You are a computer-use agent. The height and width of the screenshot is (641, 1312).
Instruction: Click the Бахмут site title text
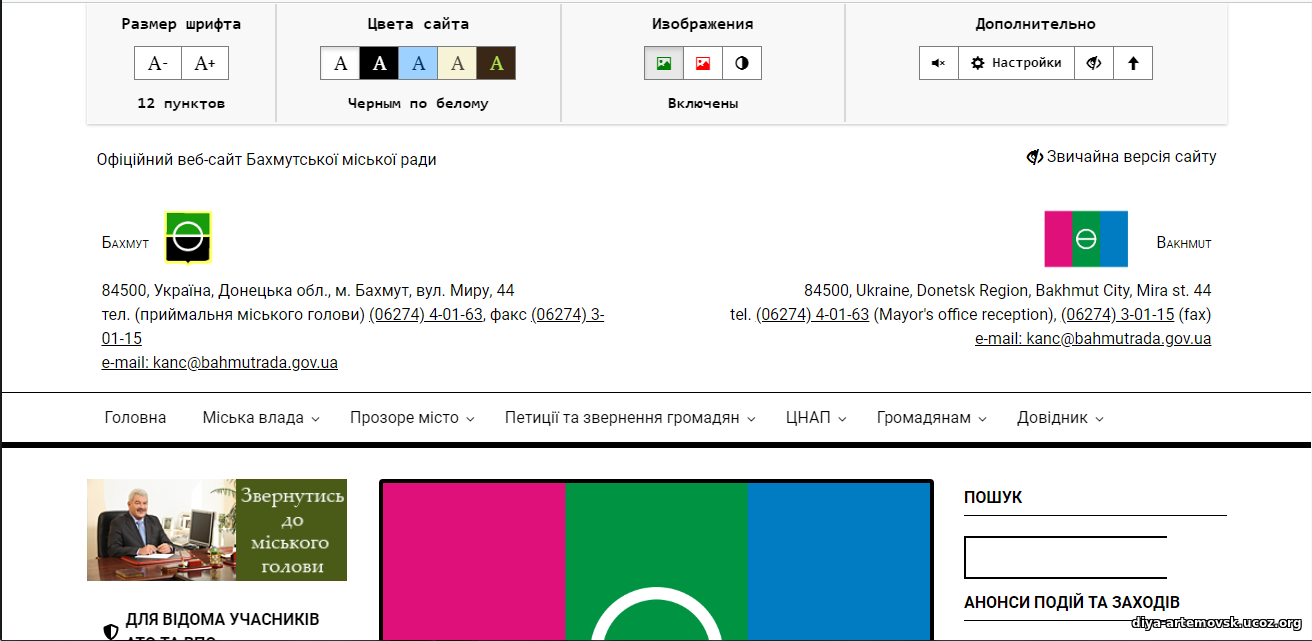pos(125,243)
